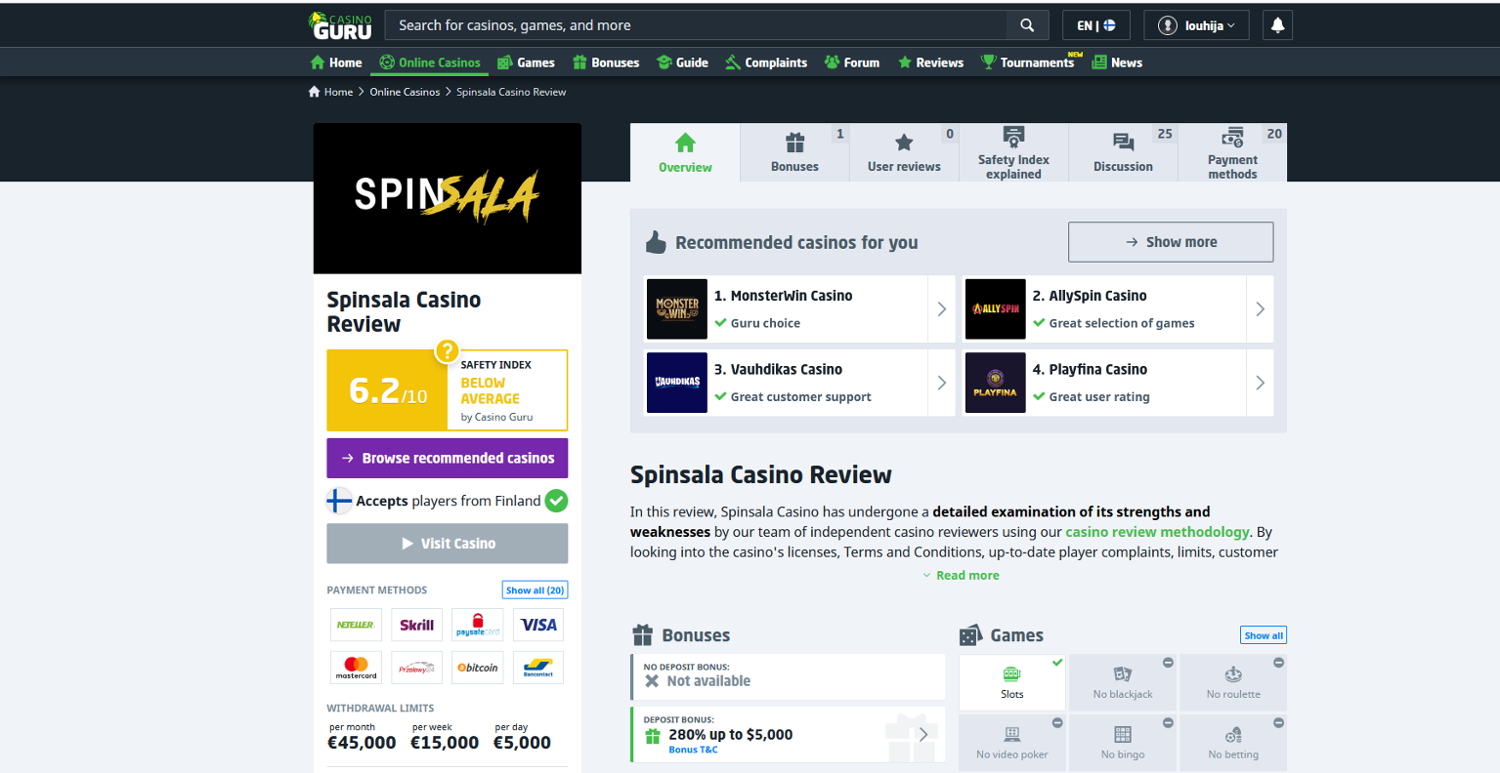Open the MonsterWin Casino recommendation thumbnail

coord(677,309)
